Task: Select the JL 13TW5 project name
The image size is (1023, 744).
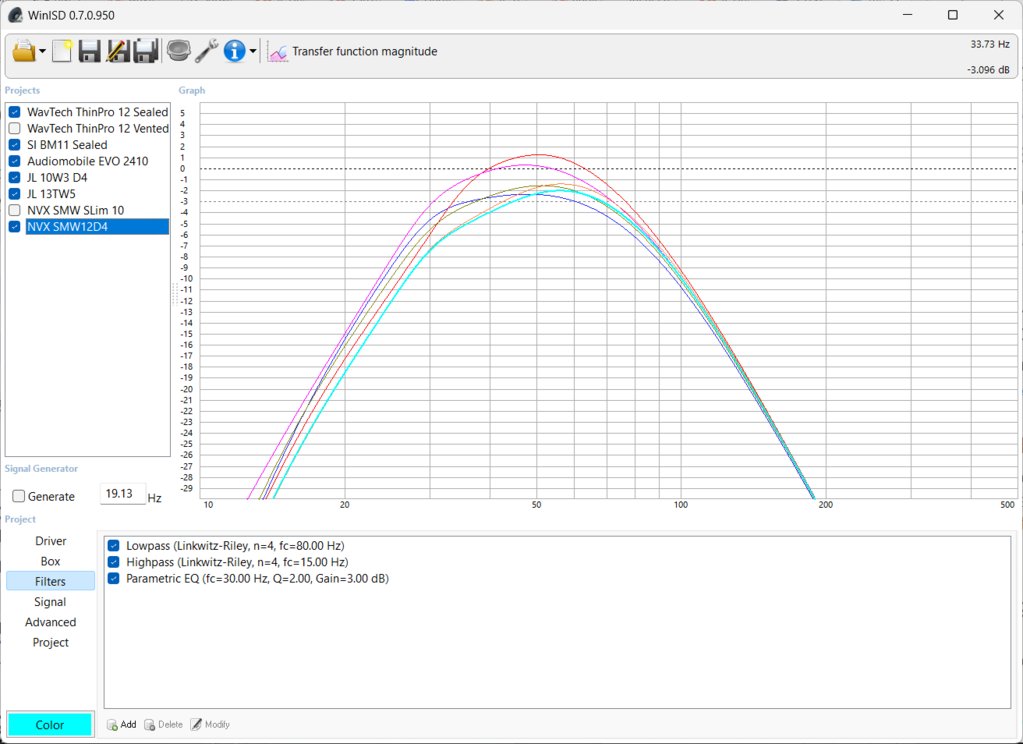Action: coord(52,194)
